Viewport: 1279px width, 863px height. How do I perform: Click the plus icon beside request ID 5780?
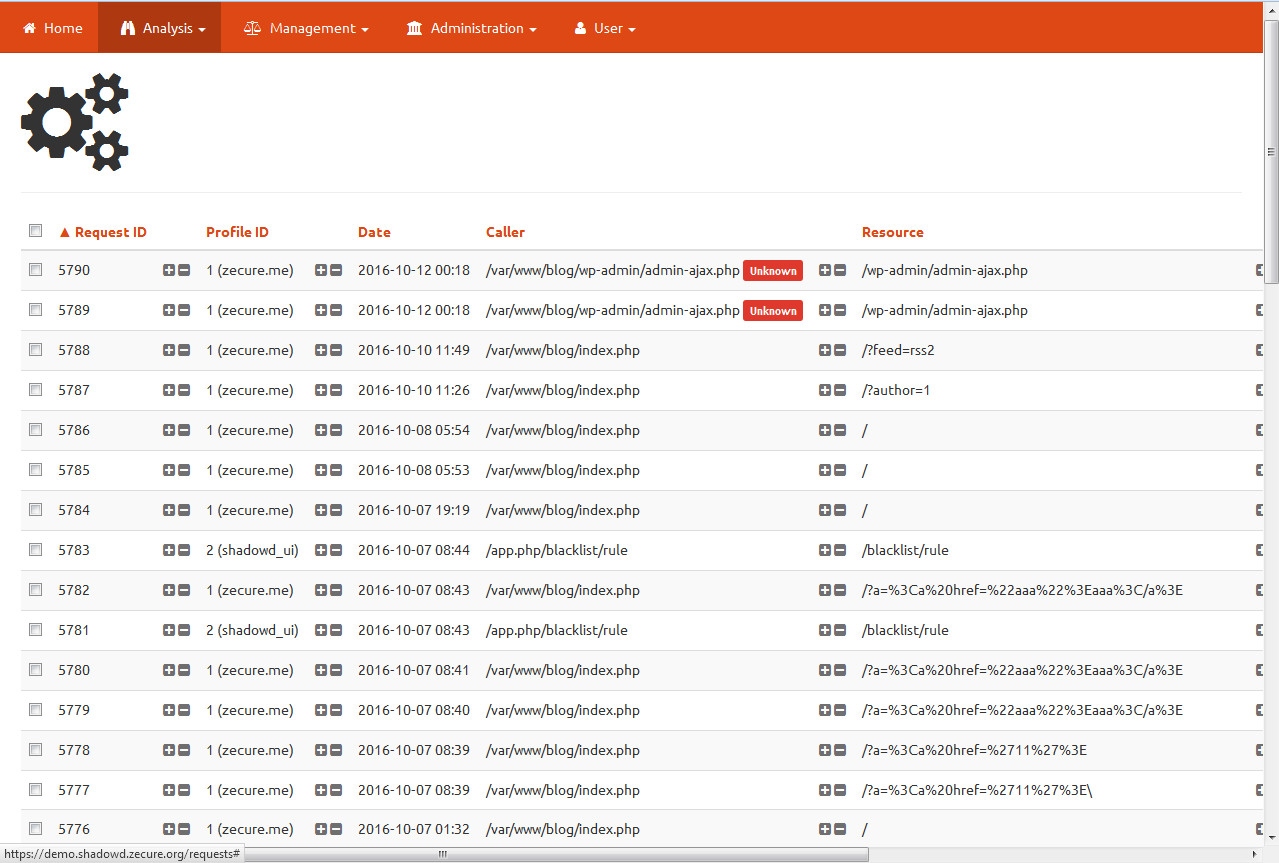click(x=169, y=670)
